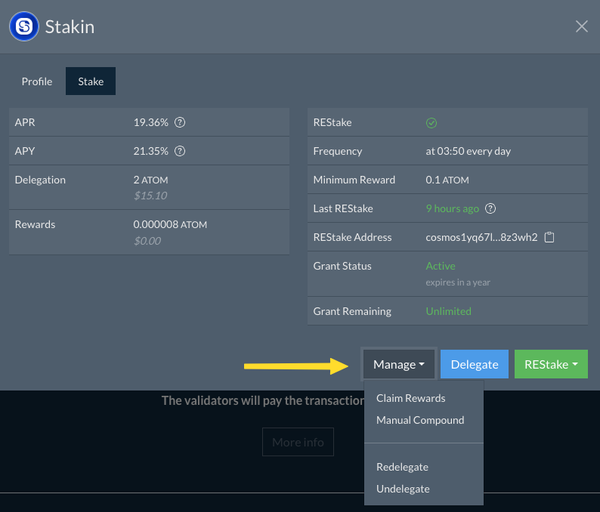Click the APY help question mark icon
The height and width of the screenshot is (512, 600).
(180, 151)
